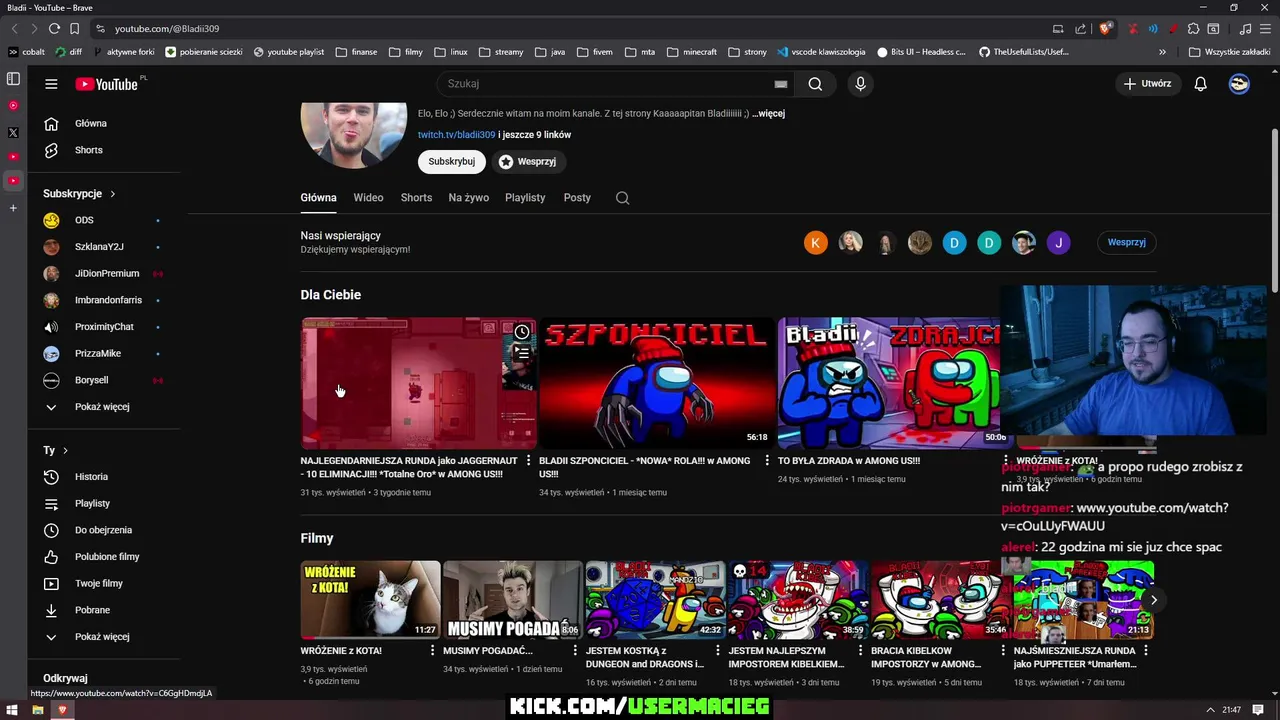Open the minecraft bookmarks folder
The image size is (1280, 720).
[691, 52]
